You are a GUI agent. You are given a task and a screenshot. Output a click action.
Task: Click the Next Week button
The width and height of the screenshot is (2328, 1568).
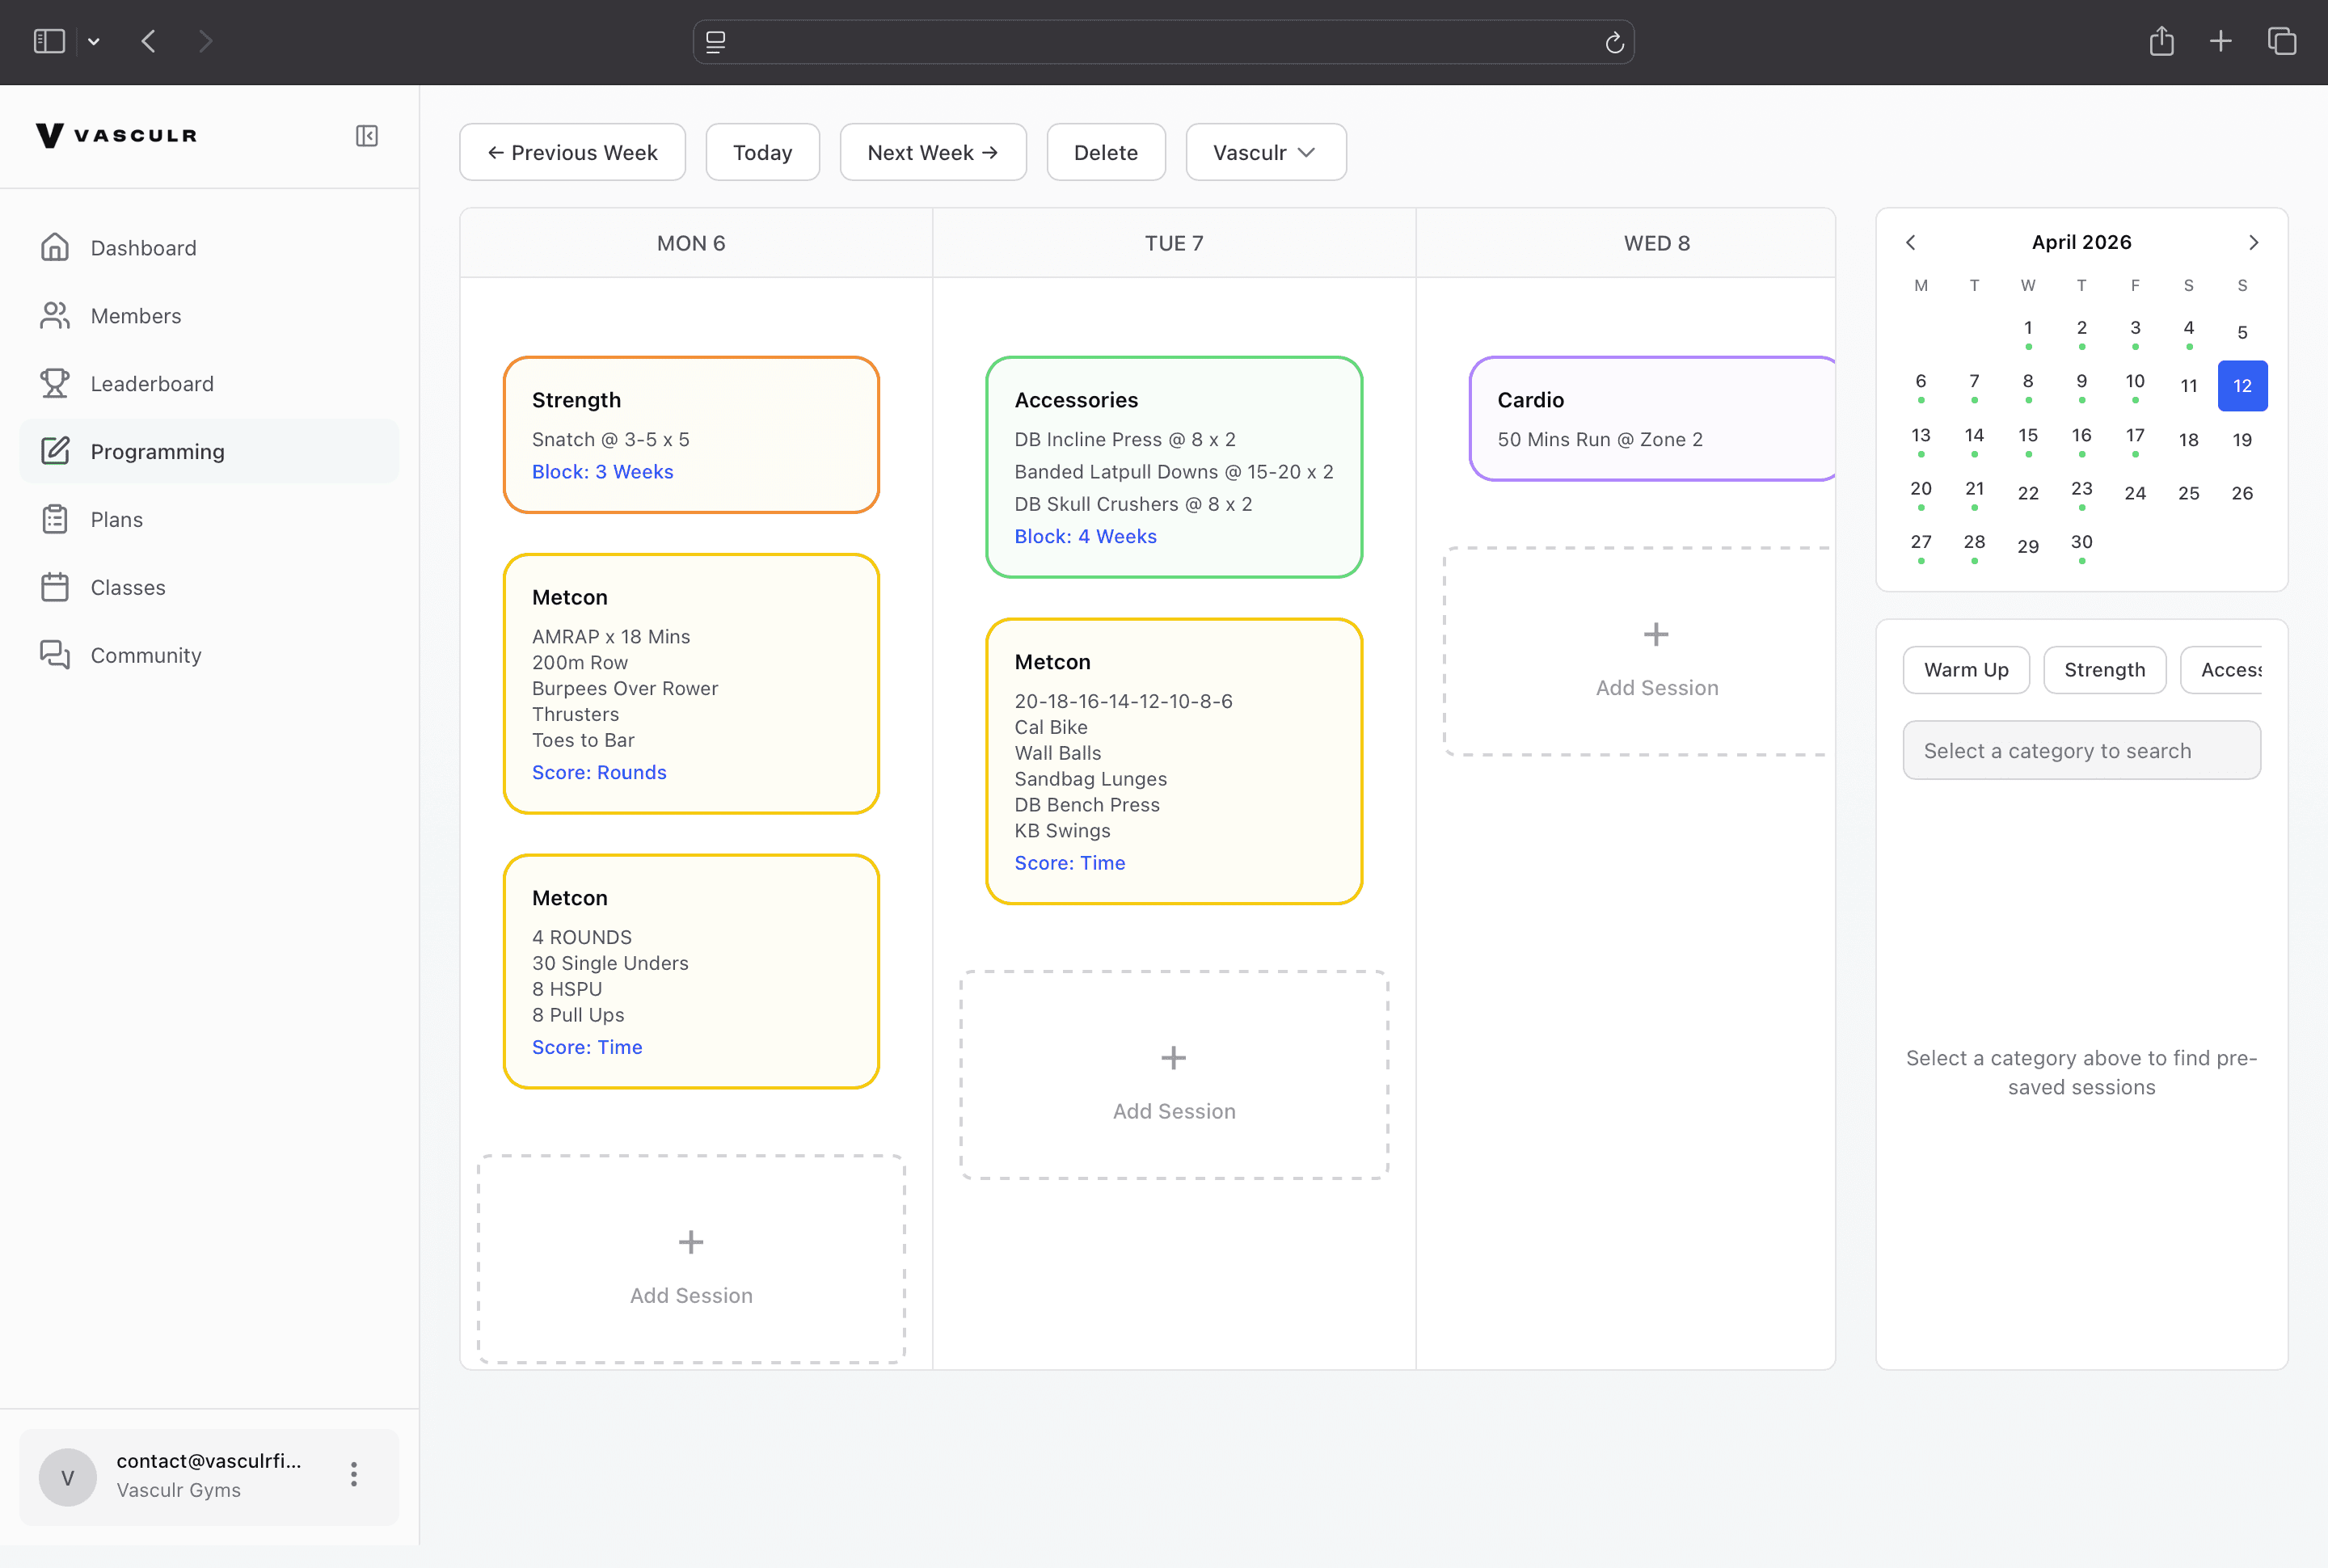[932, 152]
